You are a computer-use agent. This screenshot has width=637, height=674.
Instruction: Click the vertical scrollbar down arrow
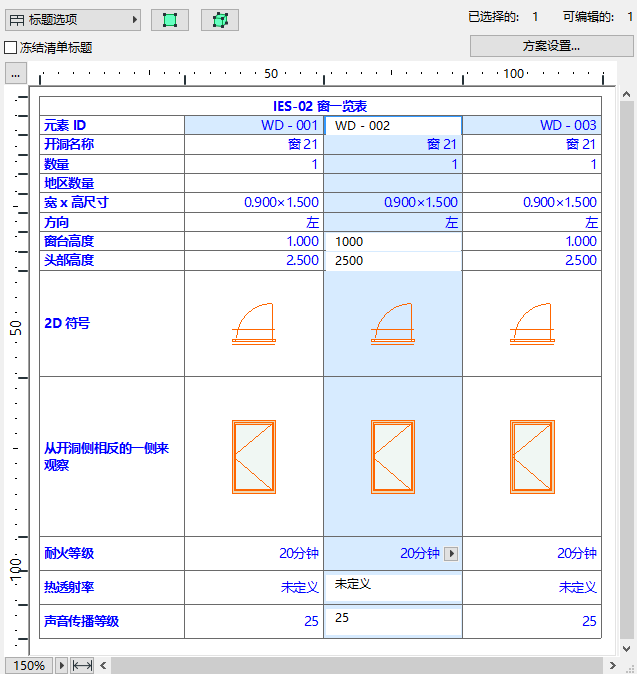click(627, 649)
